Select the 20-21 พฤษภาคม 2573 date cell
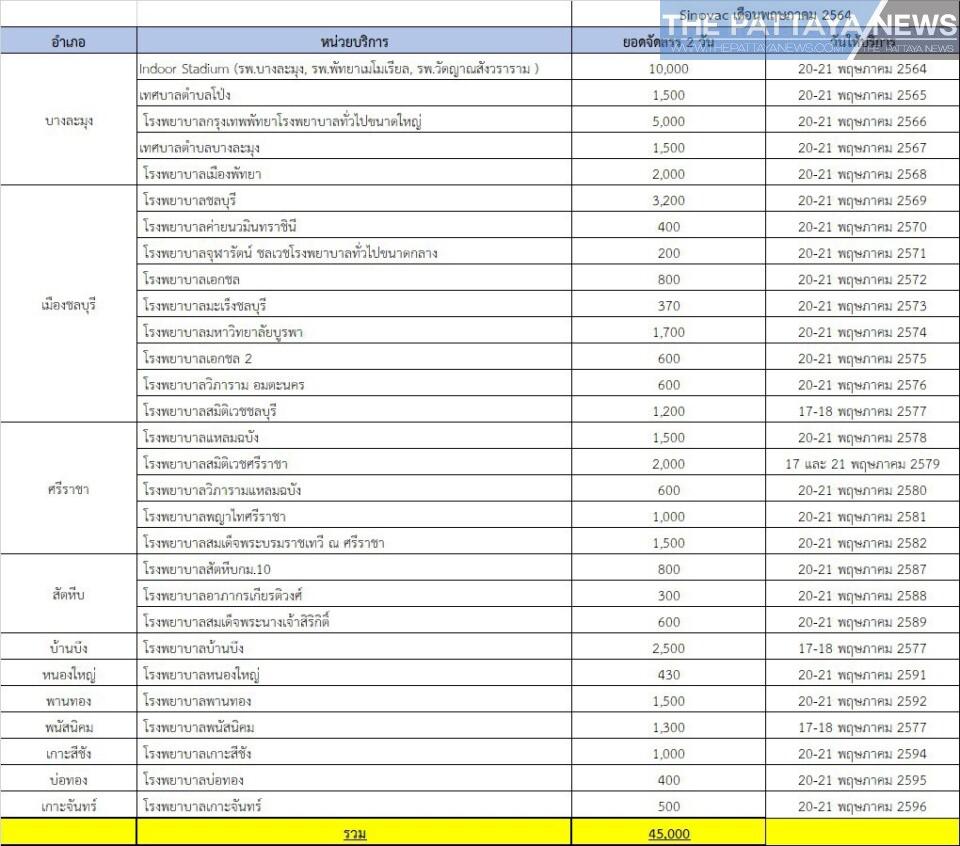Viewport: 960px width, 846px height. [862, 305]
